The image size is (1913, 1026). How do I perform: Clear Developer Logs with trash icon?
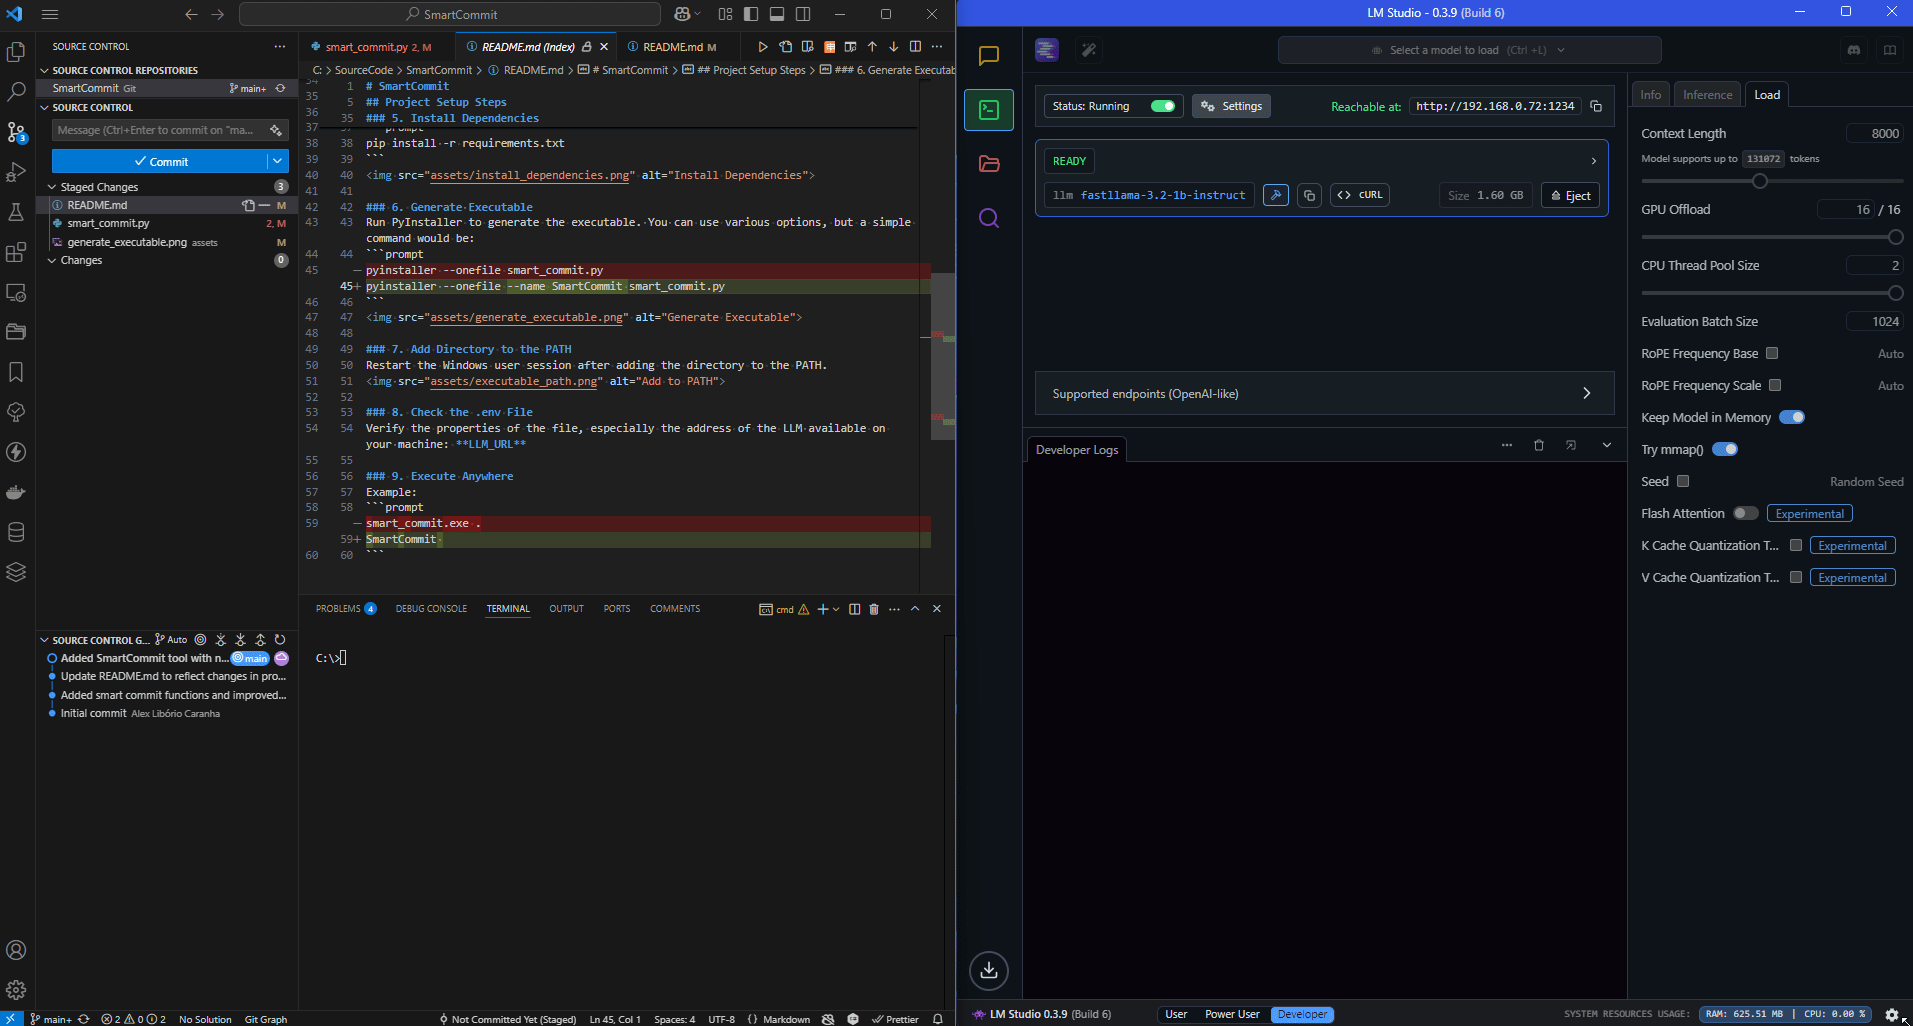tap(1539, 446)
